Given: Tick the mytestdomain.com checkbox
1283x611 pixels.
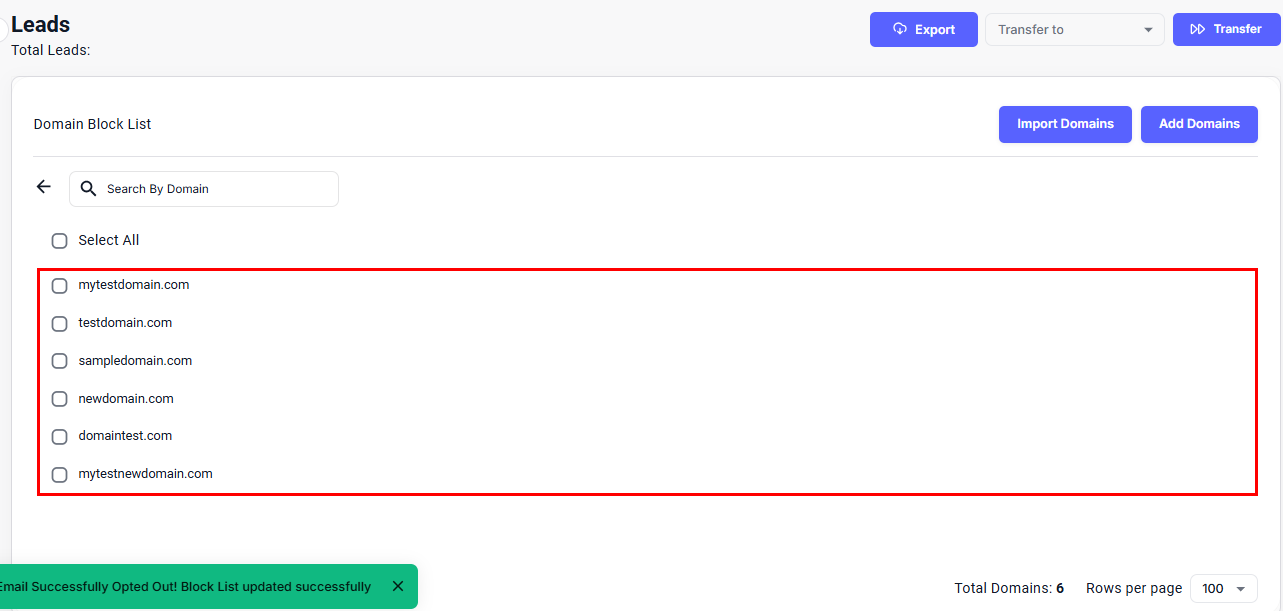Looking at the screenshot, I should (x=60, y=286).
